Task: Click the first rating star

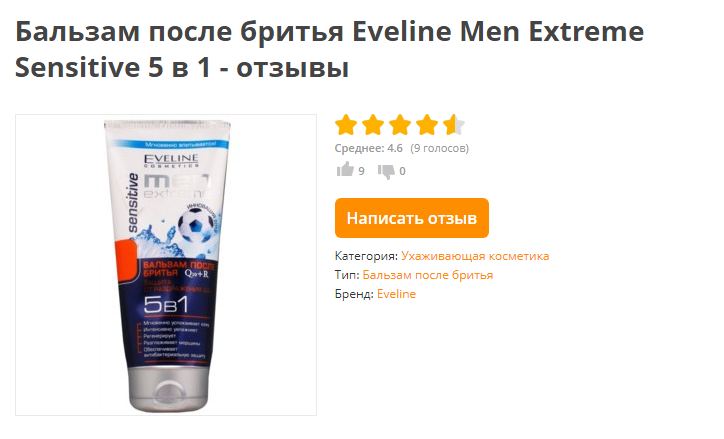Action: (x=346, y=125)
